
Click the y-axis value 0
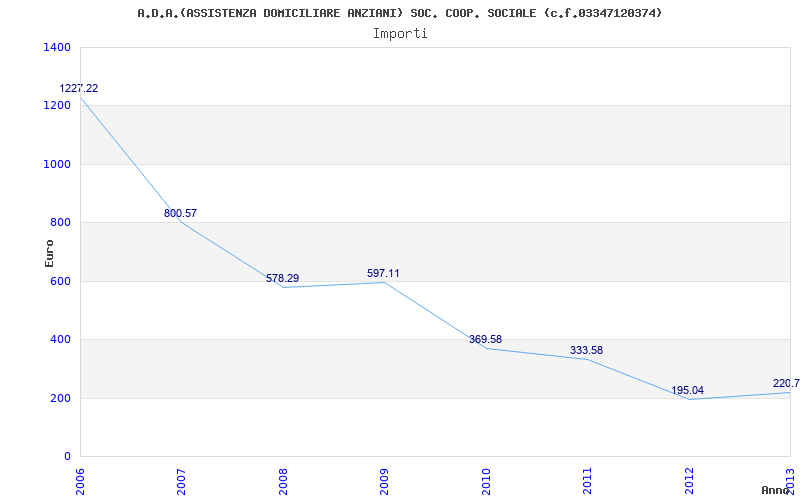pyautogui.click(x=67, y=456)
